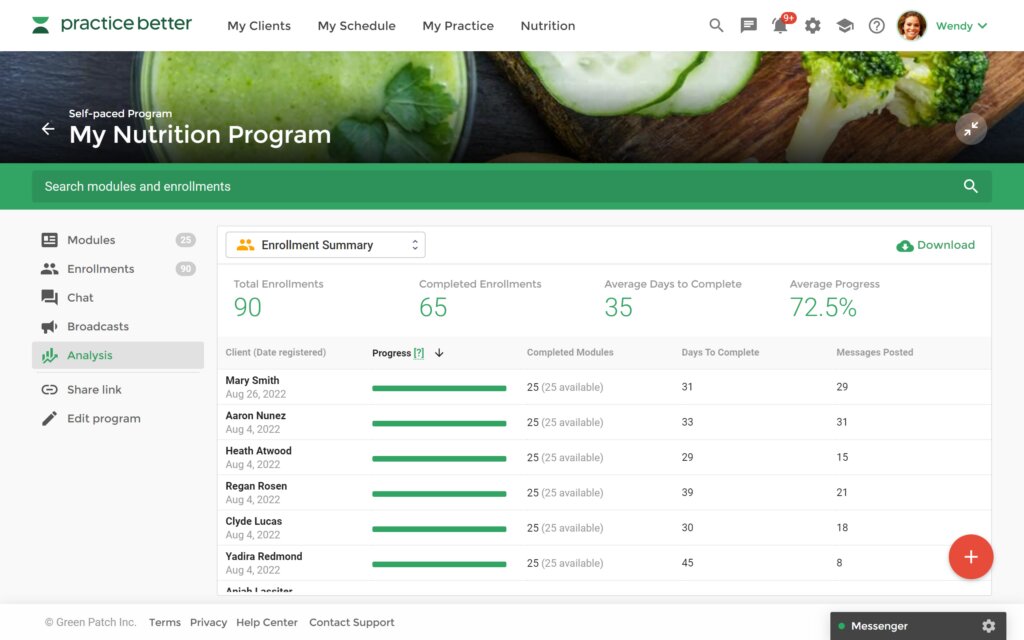Click the back arrow beside My Nutrition Program

pyautogui.click(x=48, y=129)
